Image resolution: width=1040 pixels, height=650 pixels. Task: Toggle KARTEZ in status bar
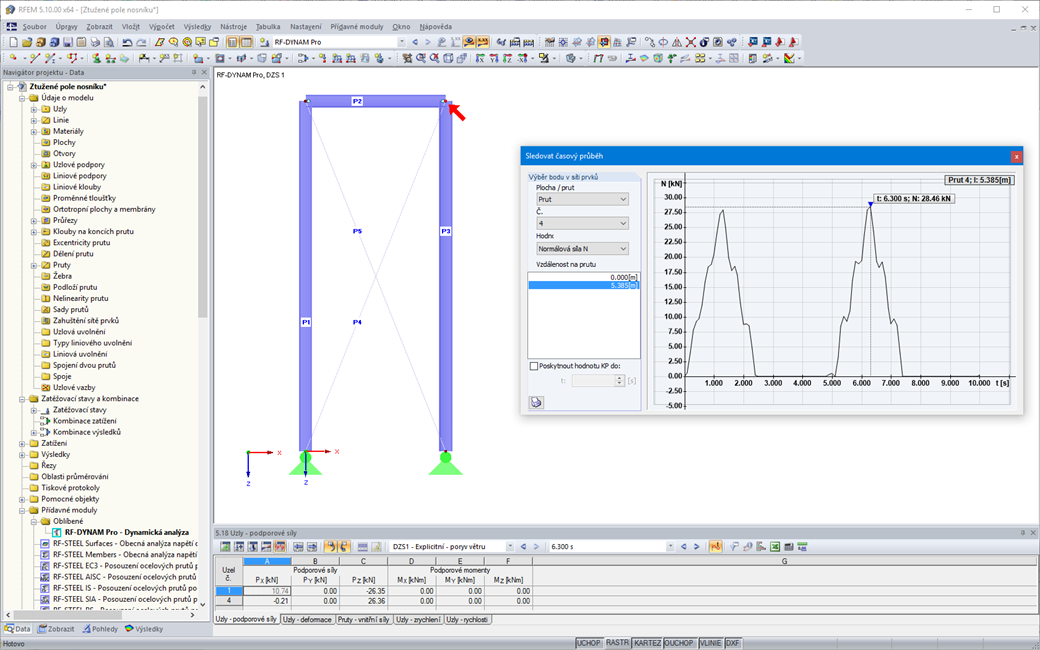point(647,643)
